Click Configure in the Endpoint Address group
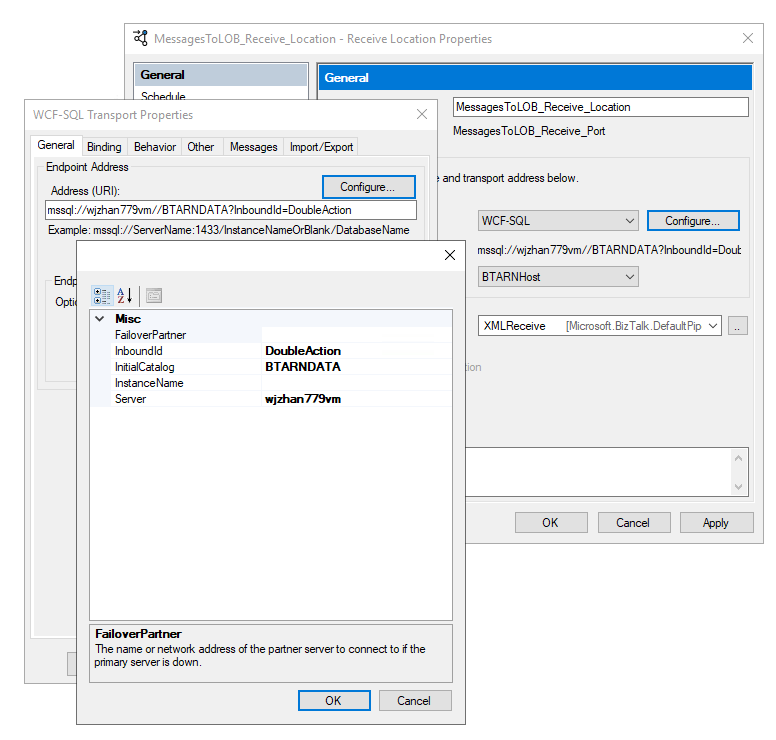 (x=368, y=187)
